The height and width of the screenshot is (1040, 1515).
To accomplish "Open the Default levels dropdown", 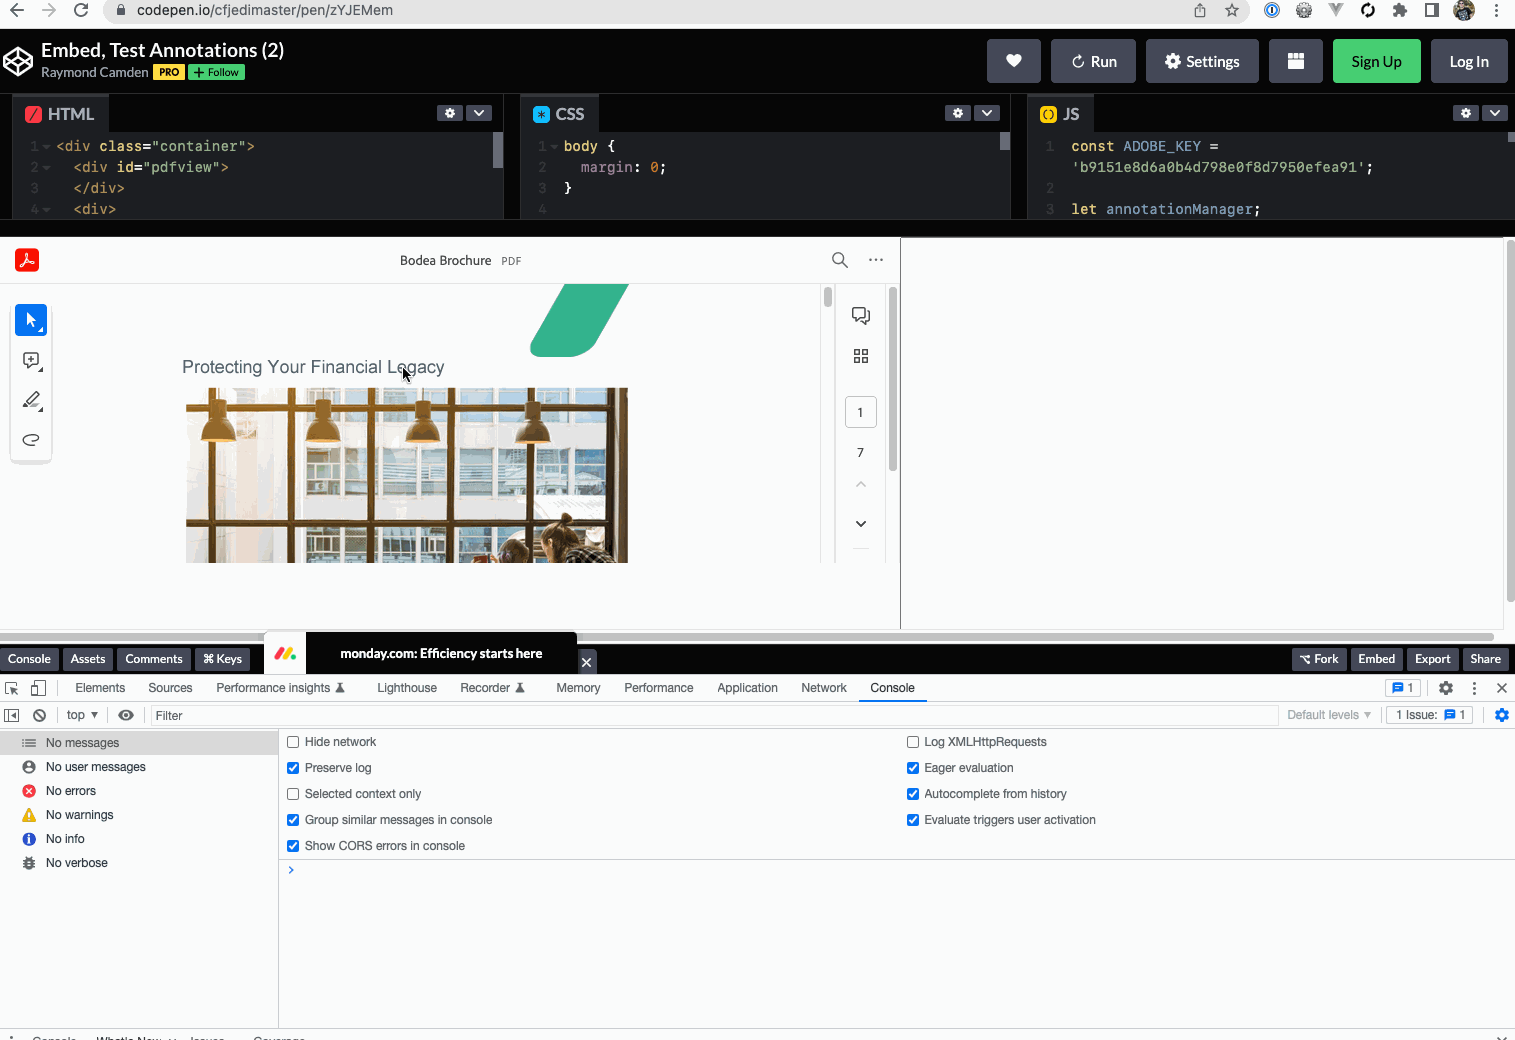I will pos(1328,714).
